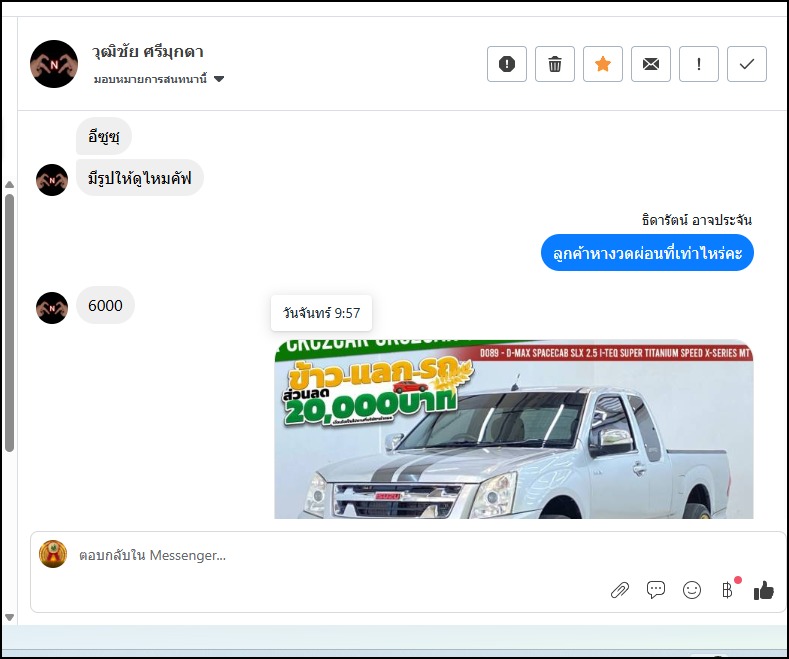Select the 6000 message bubble
Screen dimensions: 789x659
point(105,305)
